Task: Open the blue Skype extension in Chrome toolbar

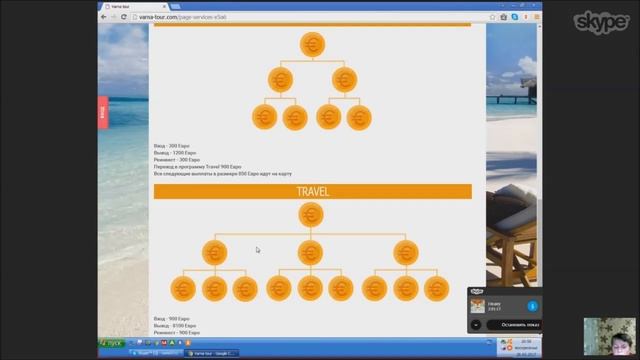Action: tap(514, 17)
